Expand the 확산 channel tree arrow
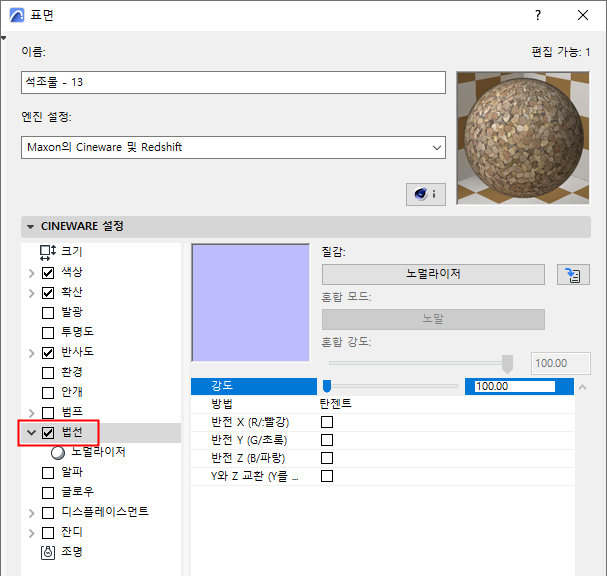This screenshot has height=576, width=607. pos(32,293)
